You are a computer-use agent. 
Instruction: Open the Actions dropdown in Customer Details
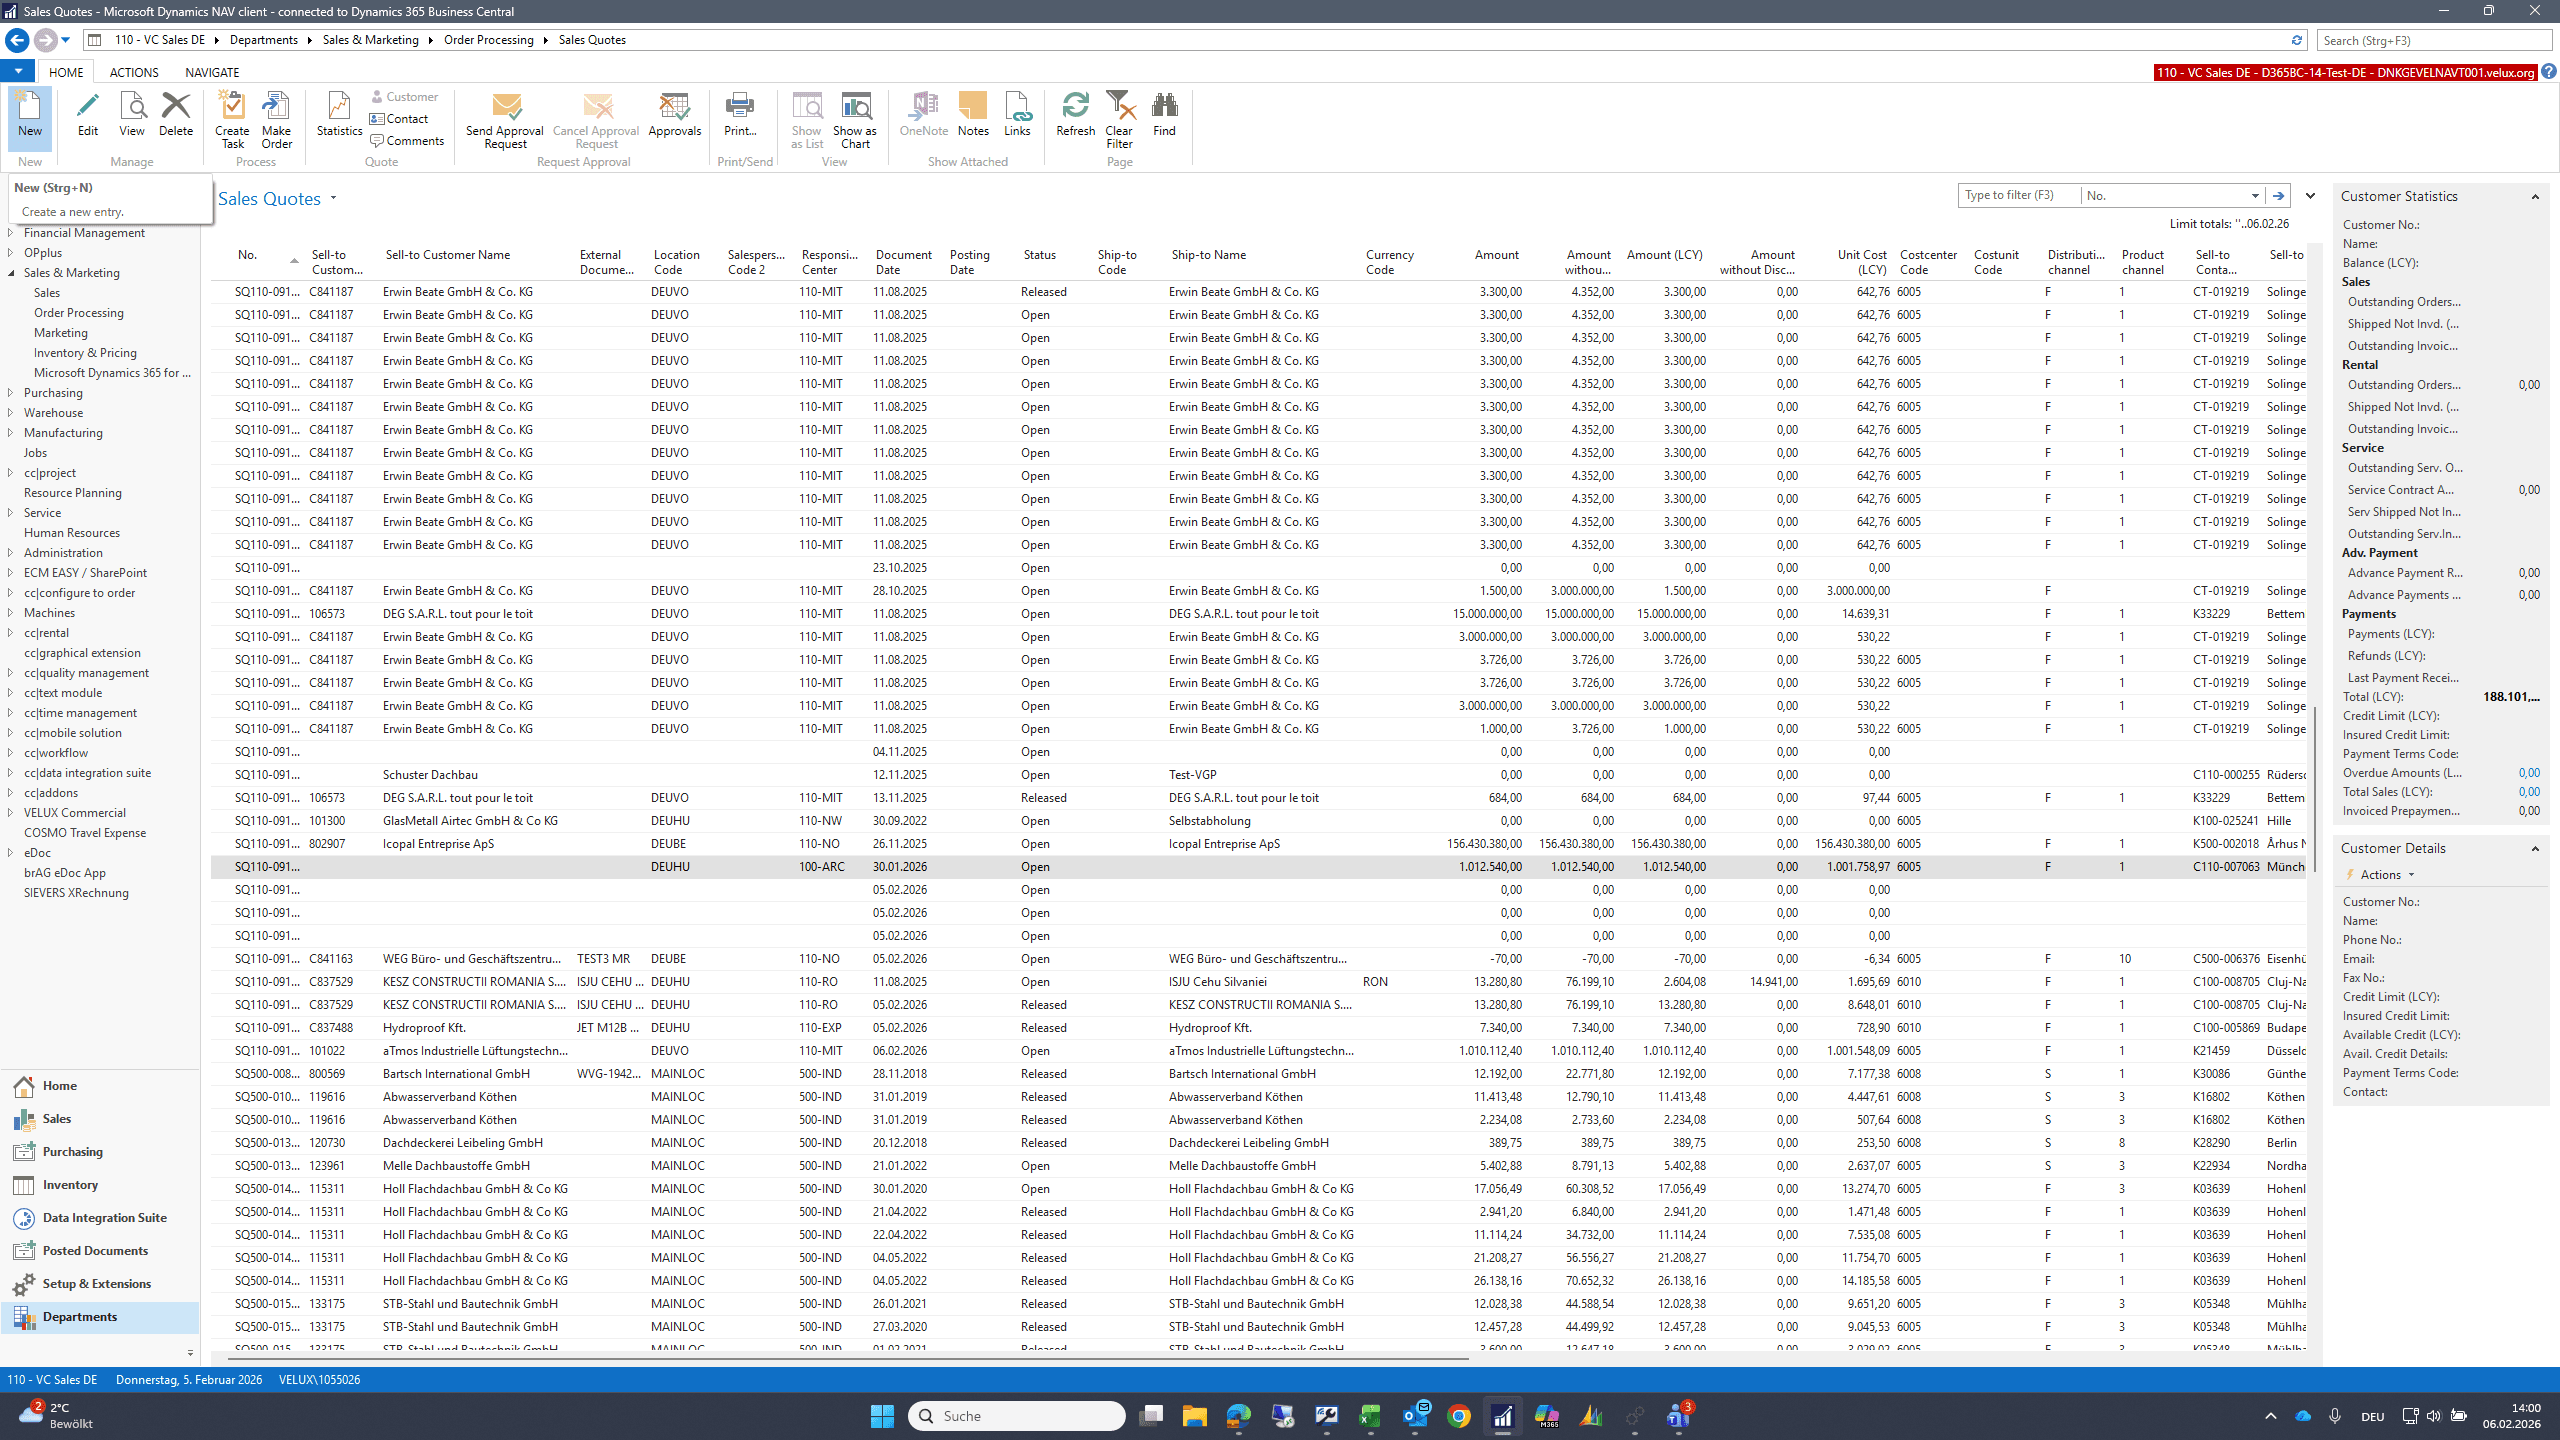tap(2386, 875)
